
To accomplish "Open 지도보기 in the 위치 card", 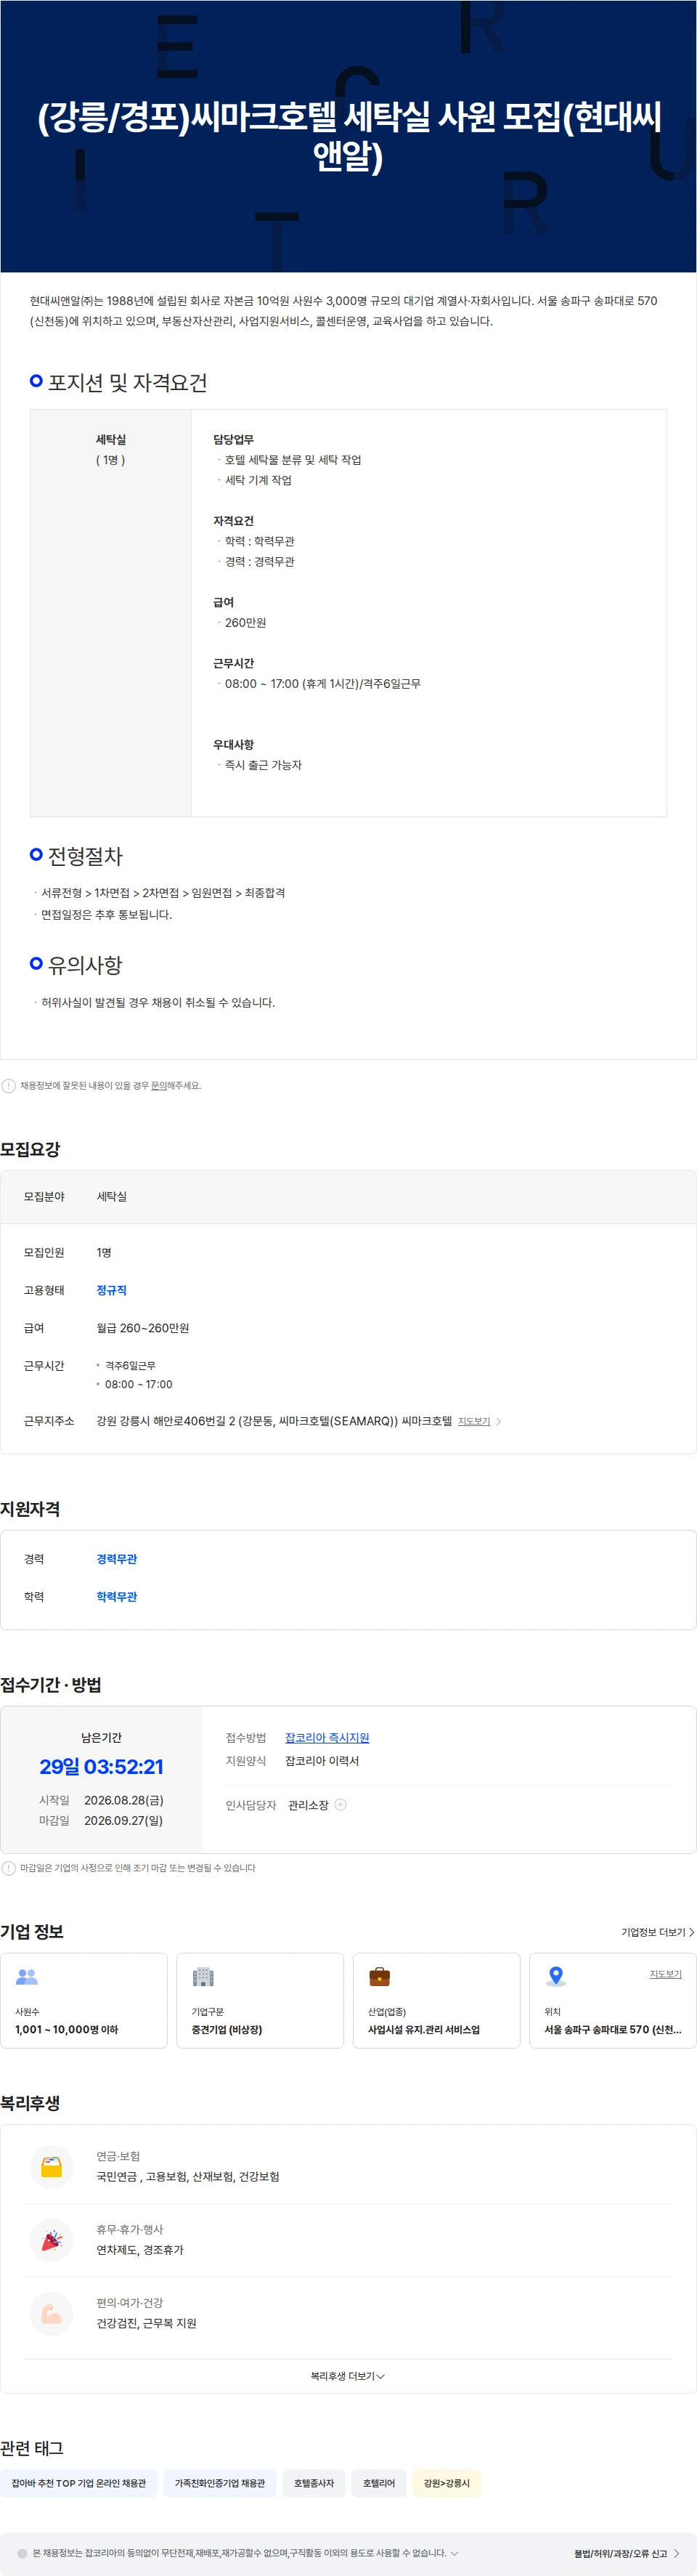I will click(665, 1974).
